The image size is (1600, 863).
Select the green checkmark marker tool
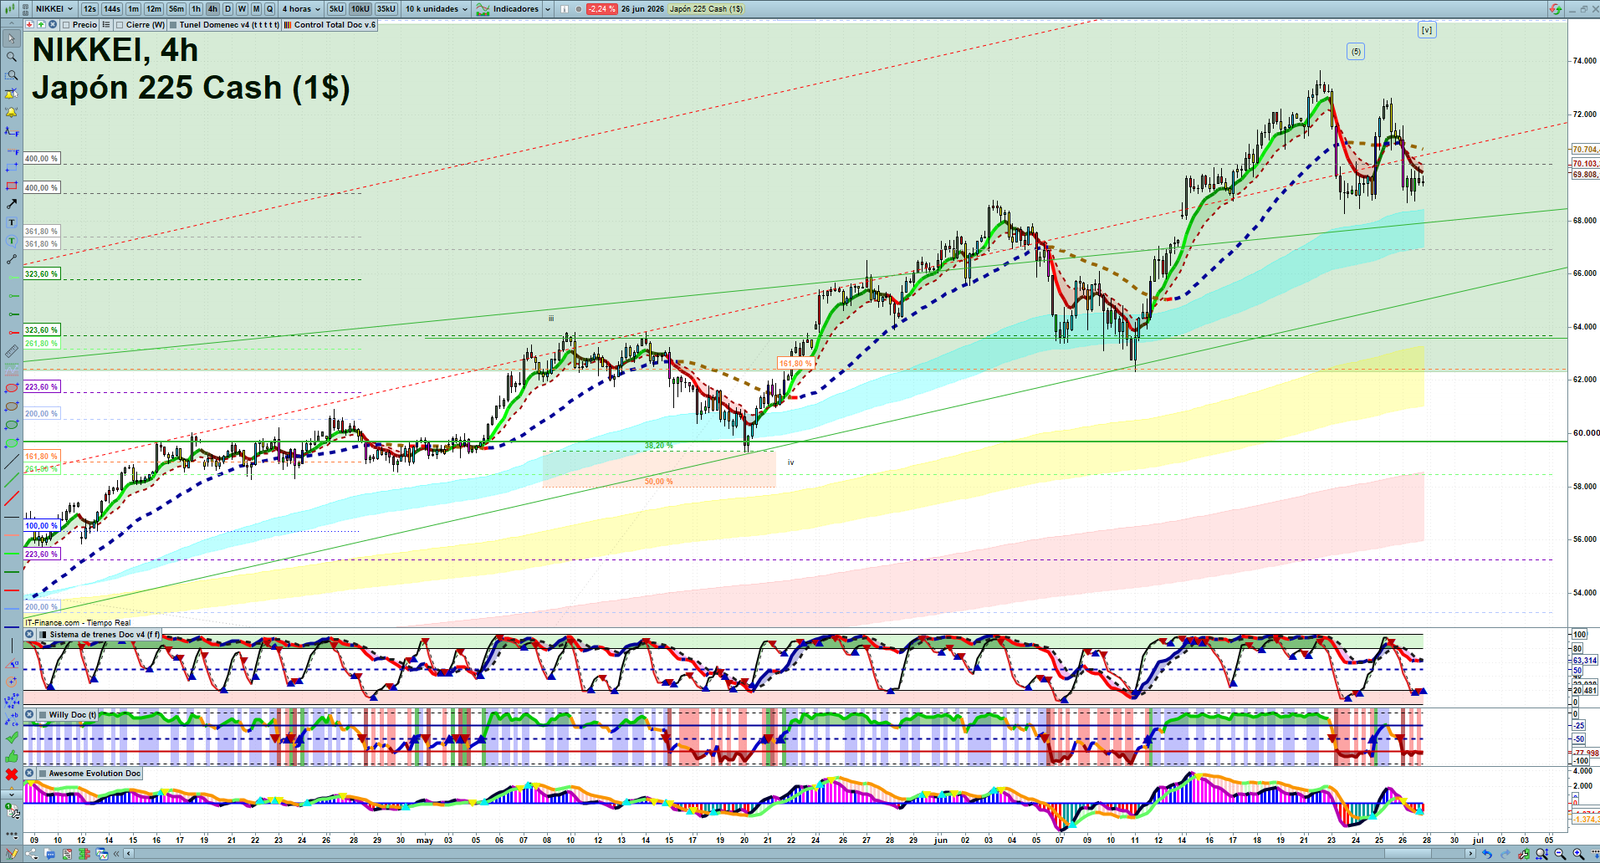click(12, 737)
